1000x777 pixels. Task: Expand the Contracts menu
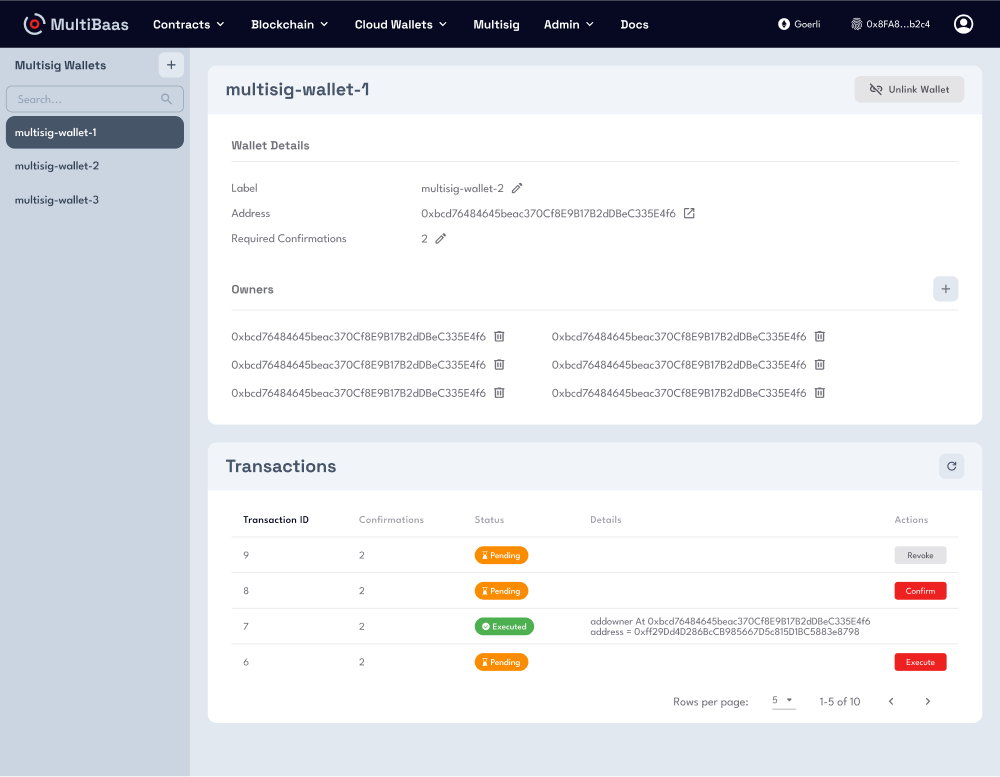pos(188,24)
